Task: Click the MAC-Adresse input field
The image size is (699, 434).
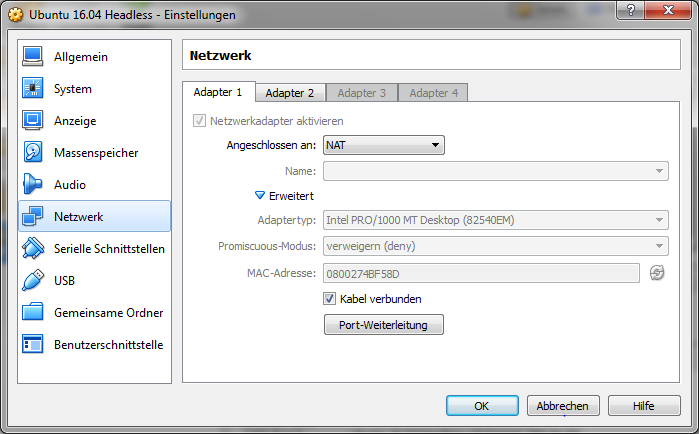Action: 481,273
